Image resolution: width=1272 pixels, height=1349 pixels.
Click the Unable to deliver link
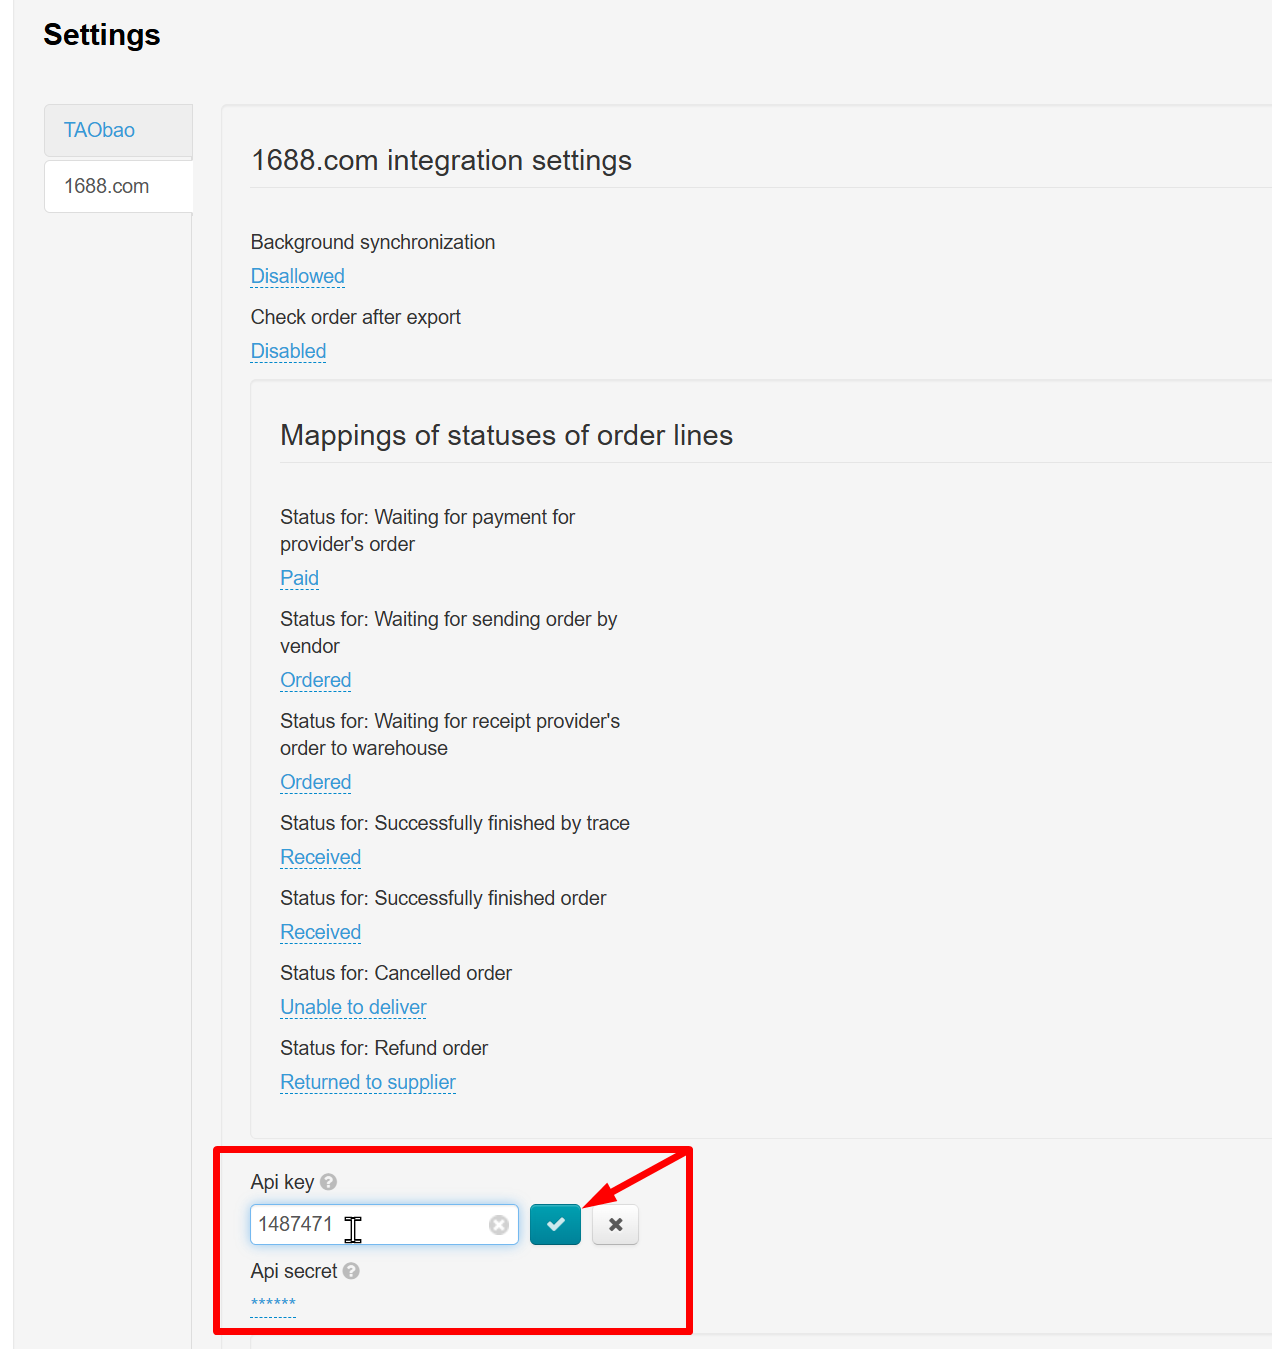tap(353, 1007)
